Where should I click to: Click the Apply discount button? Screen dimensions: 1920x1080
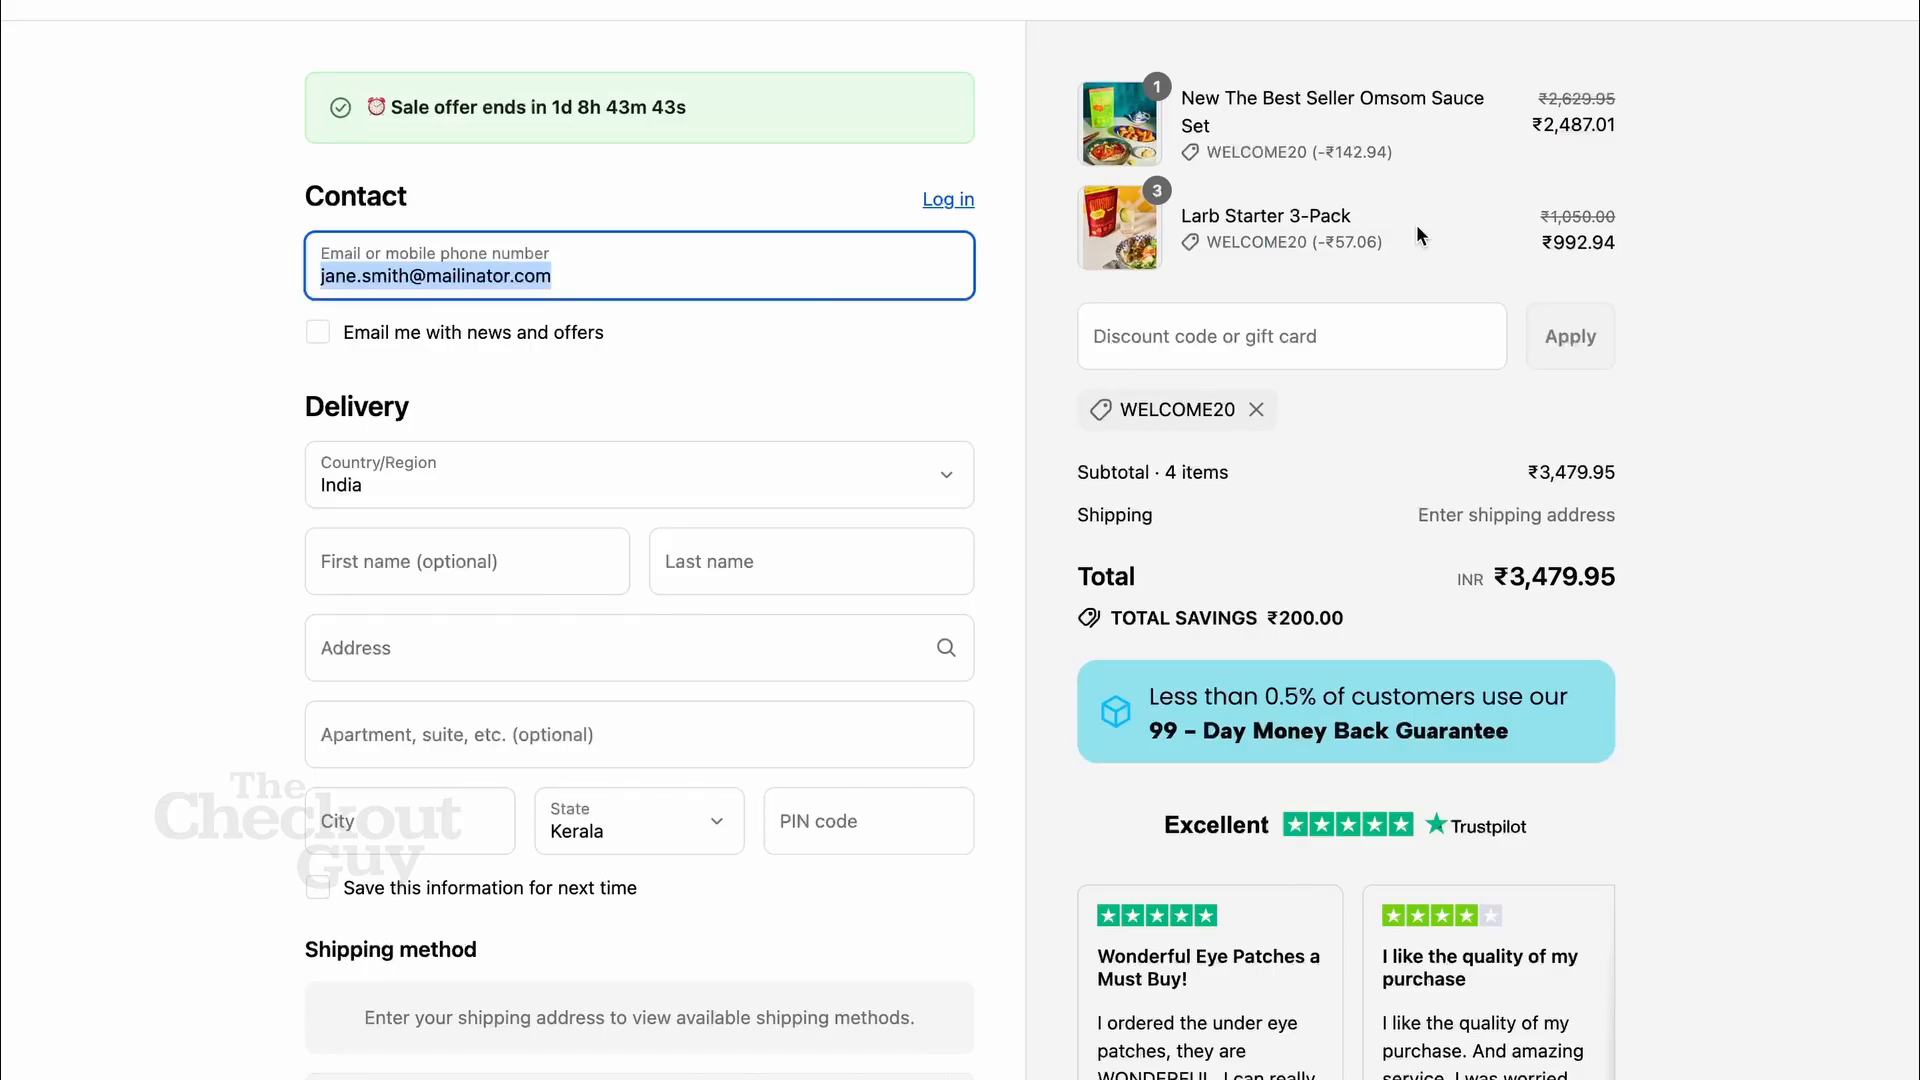[x=1570, y=337]
